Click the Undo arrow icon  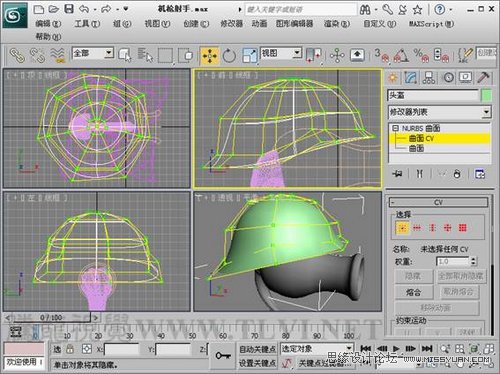click(x=84, y=9)
